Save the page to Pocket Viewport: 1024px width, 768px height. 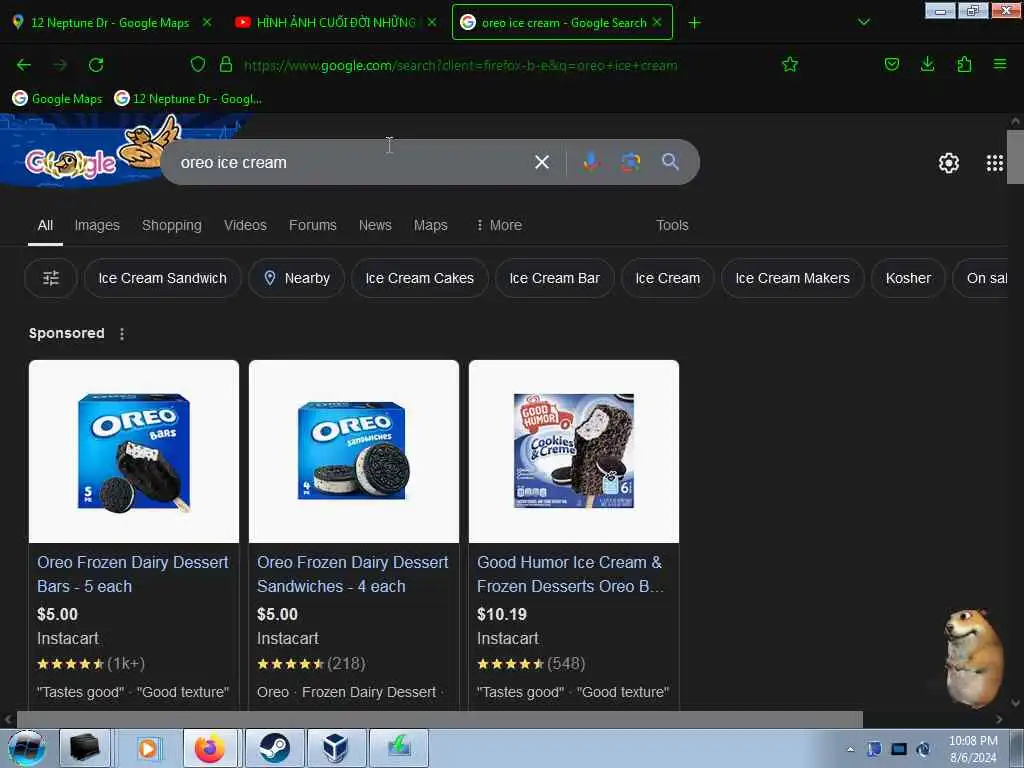[x=891, y=64]
